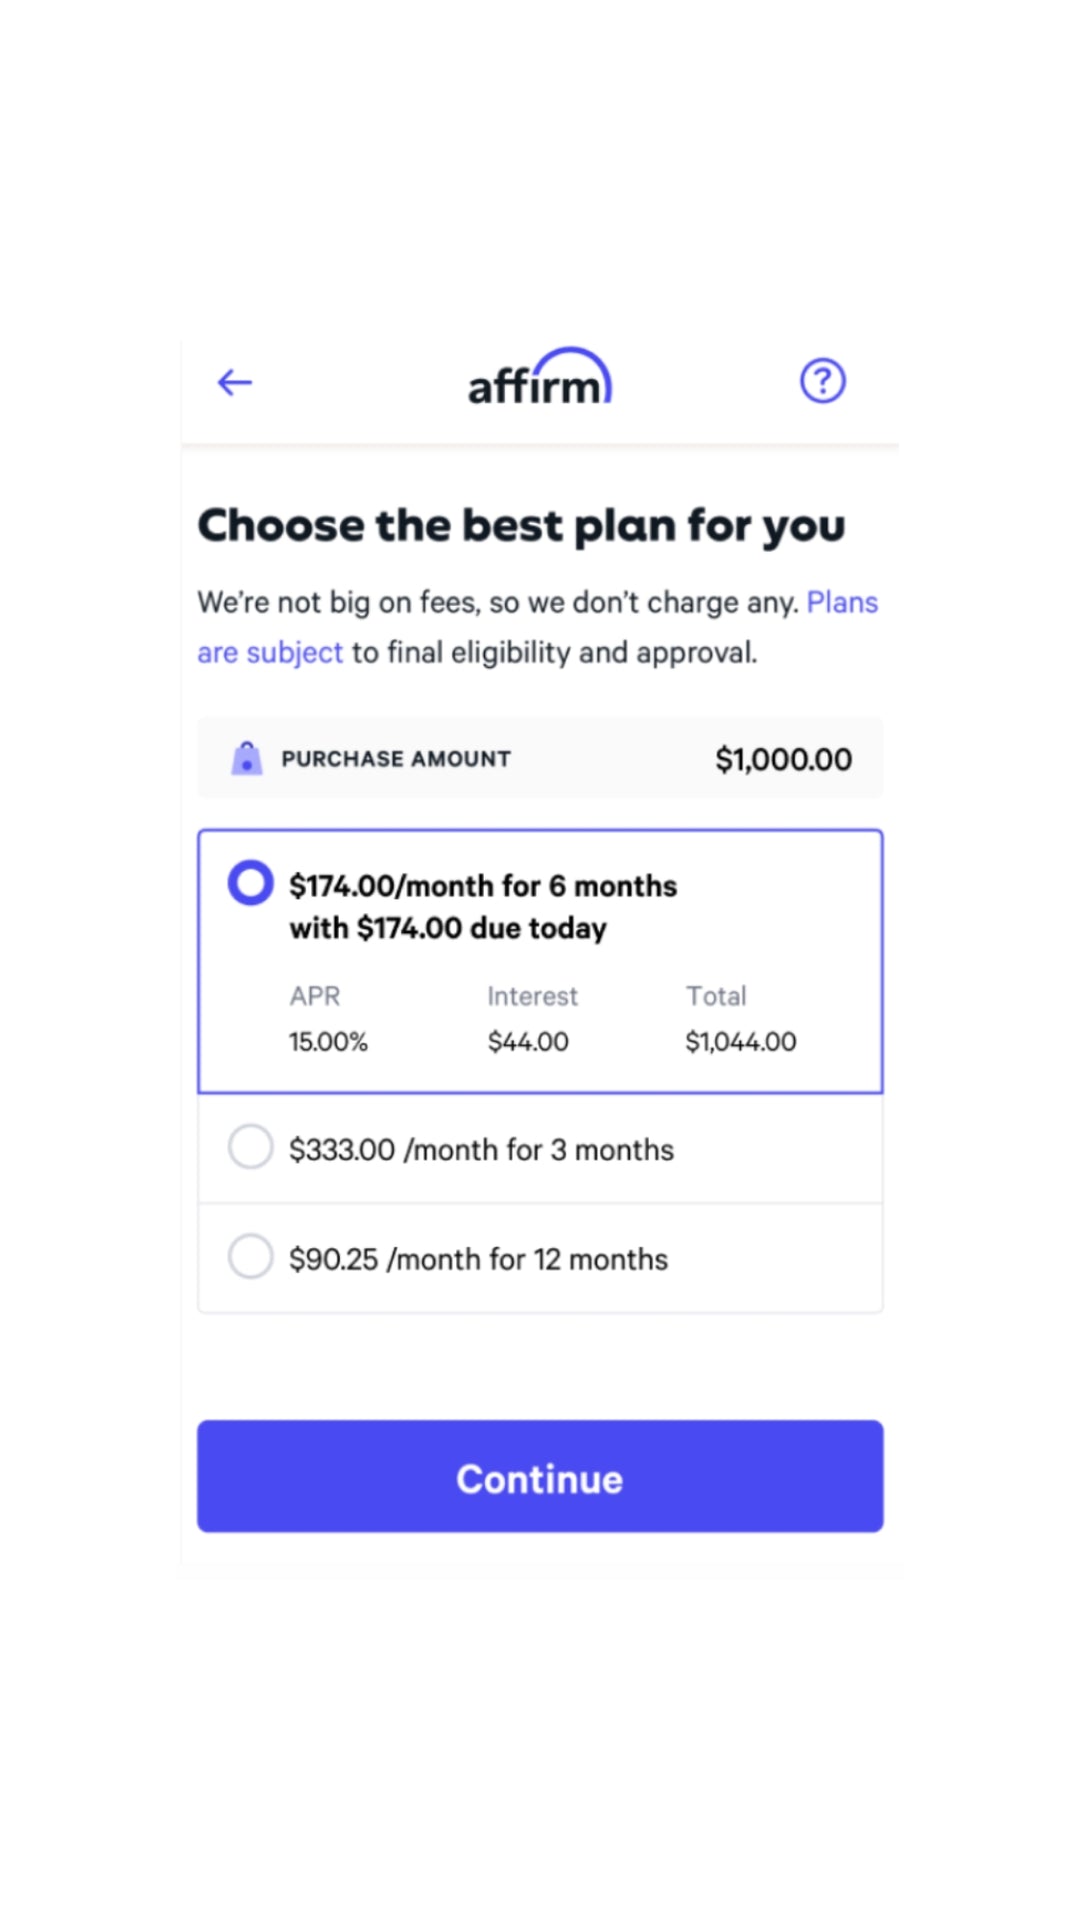Click the $44.00 interest value
The height and width of the screenshot is (1920, 1080).
click(528, 1042)
